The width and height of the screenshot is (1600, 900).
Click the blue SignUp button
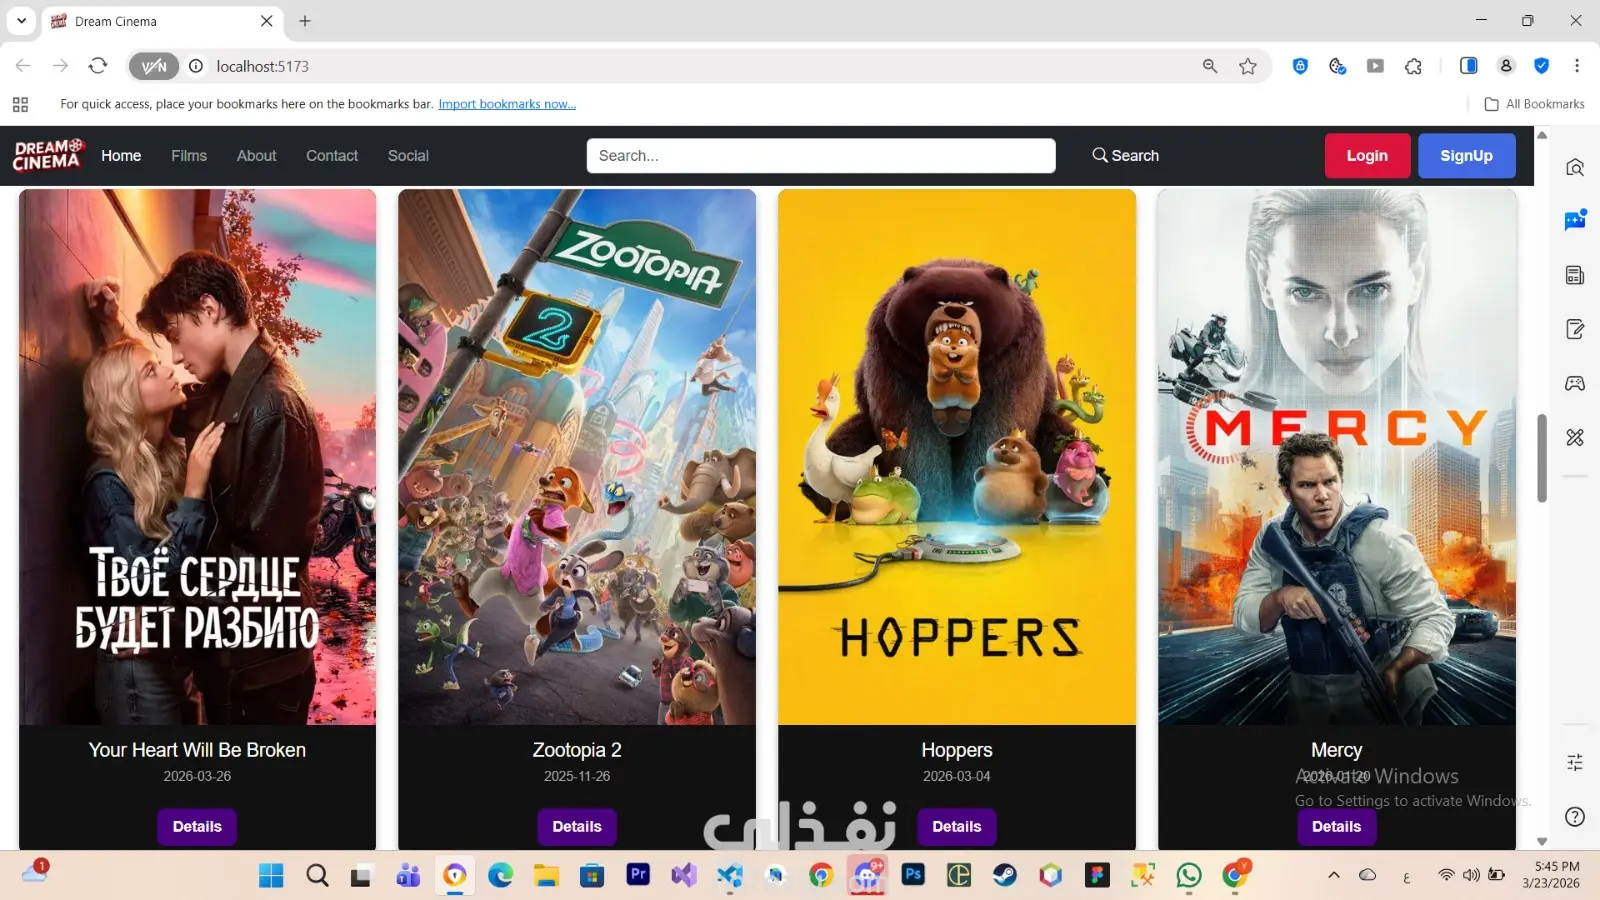pyautogui.click(x=1466, y=156)
